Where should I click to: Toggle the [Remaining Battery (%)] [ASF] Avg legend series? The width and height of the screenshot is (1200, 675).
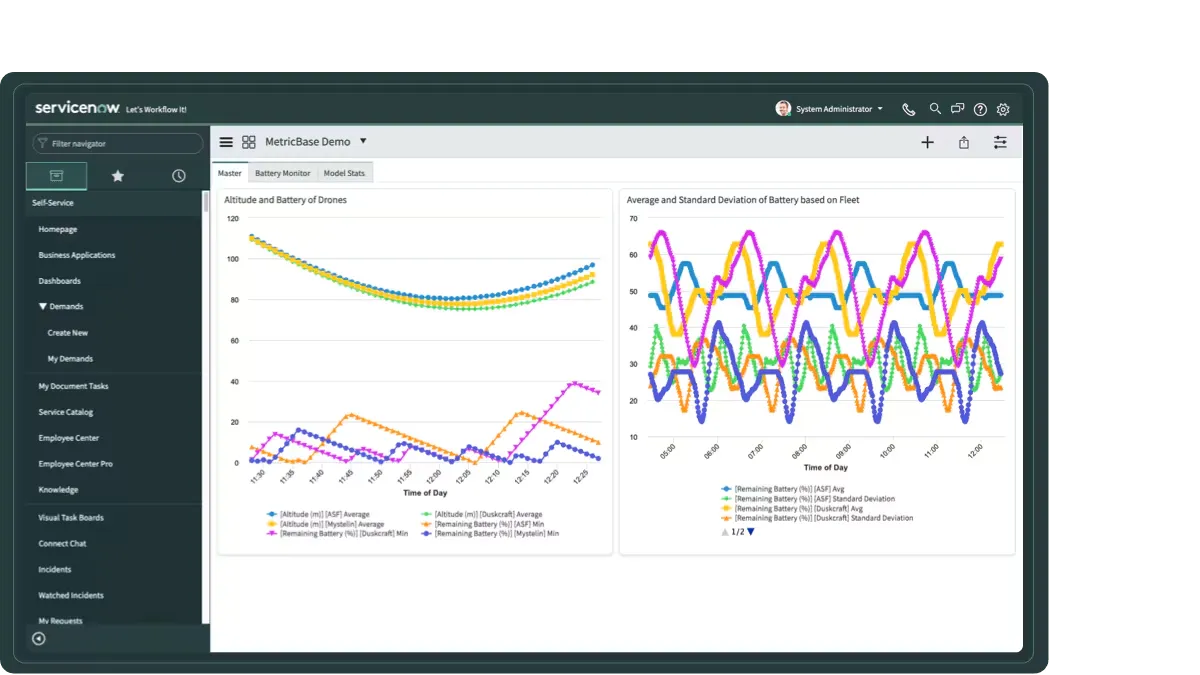[788, 489]
